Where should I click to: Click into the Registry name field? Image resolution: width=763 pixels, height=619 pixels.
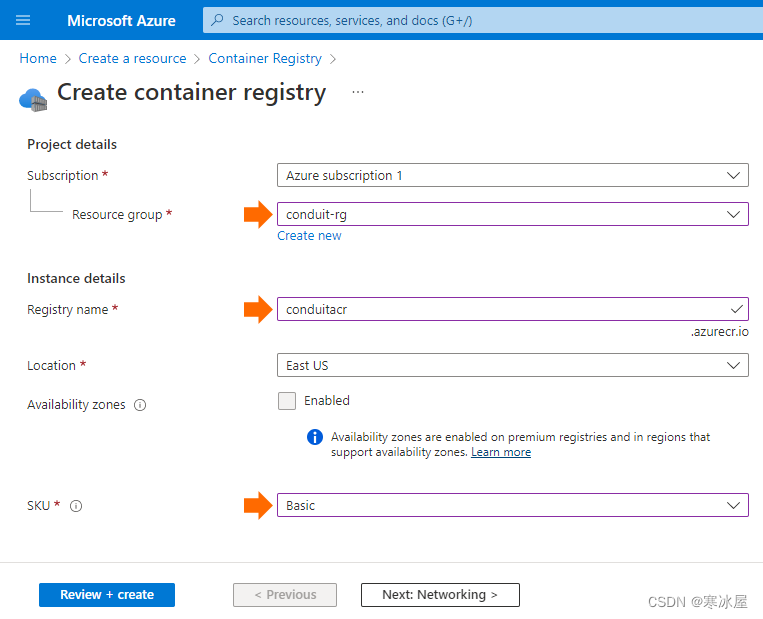pos(500,309)
